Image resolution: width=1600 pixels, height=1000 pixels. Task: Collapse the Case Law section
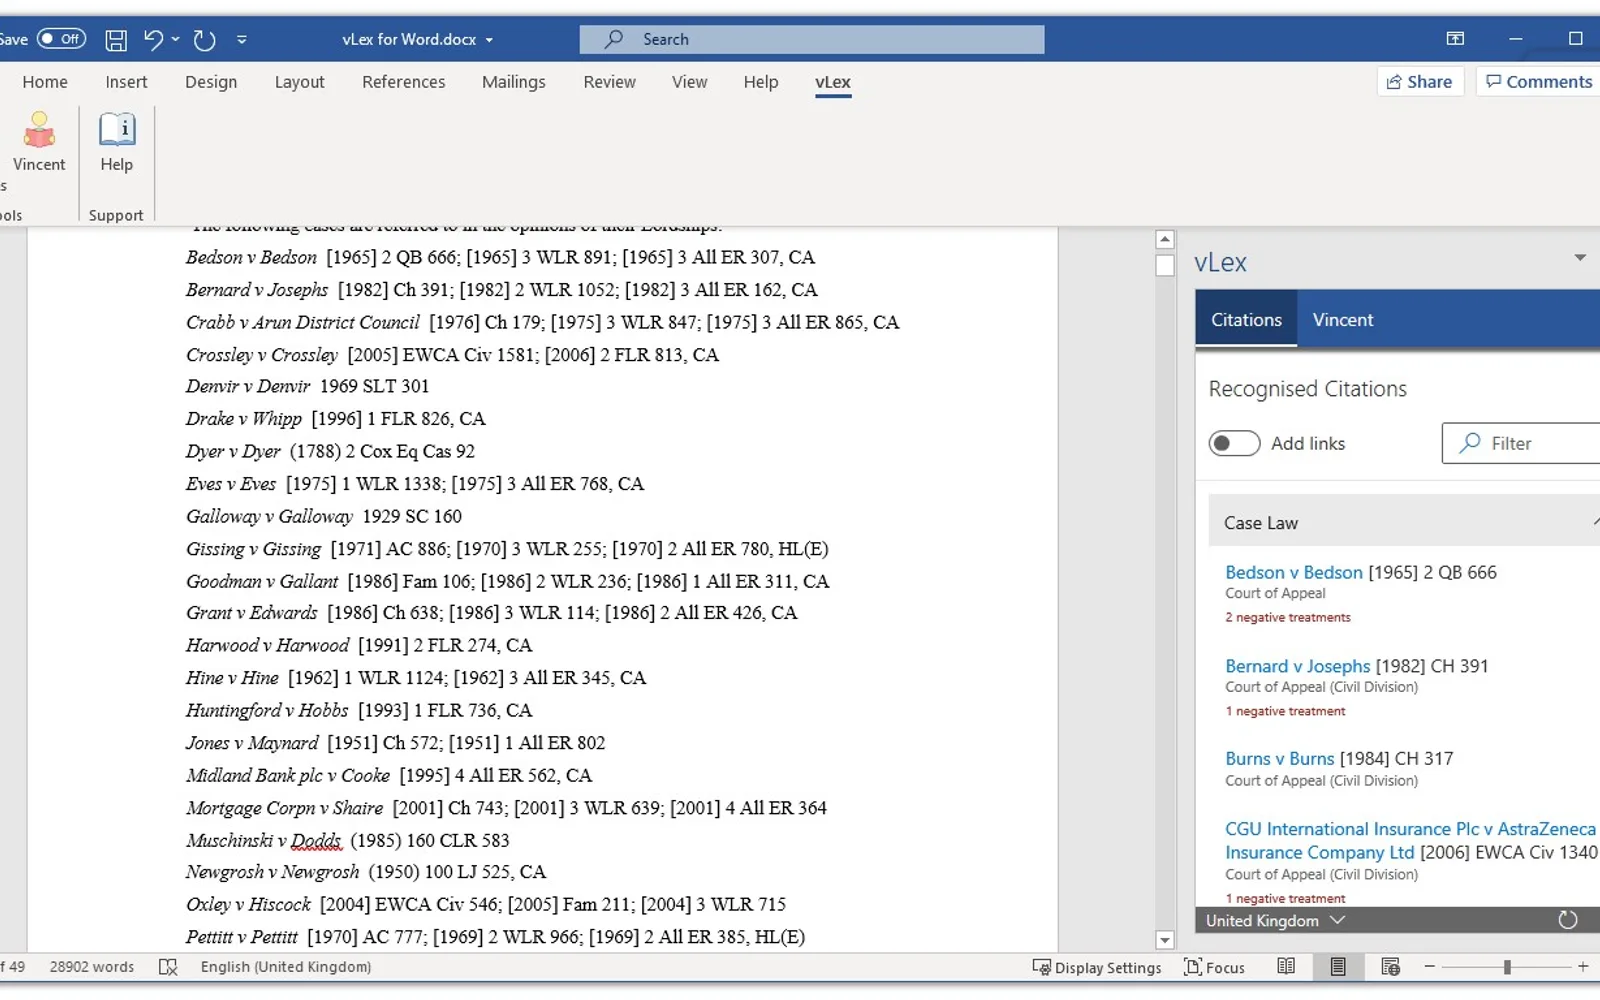click(1404, 522)
